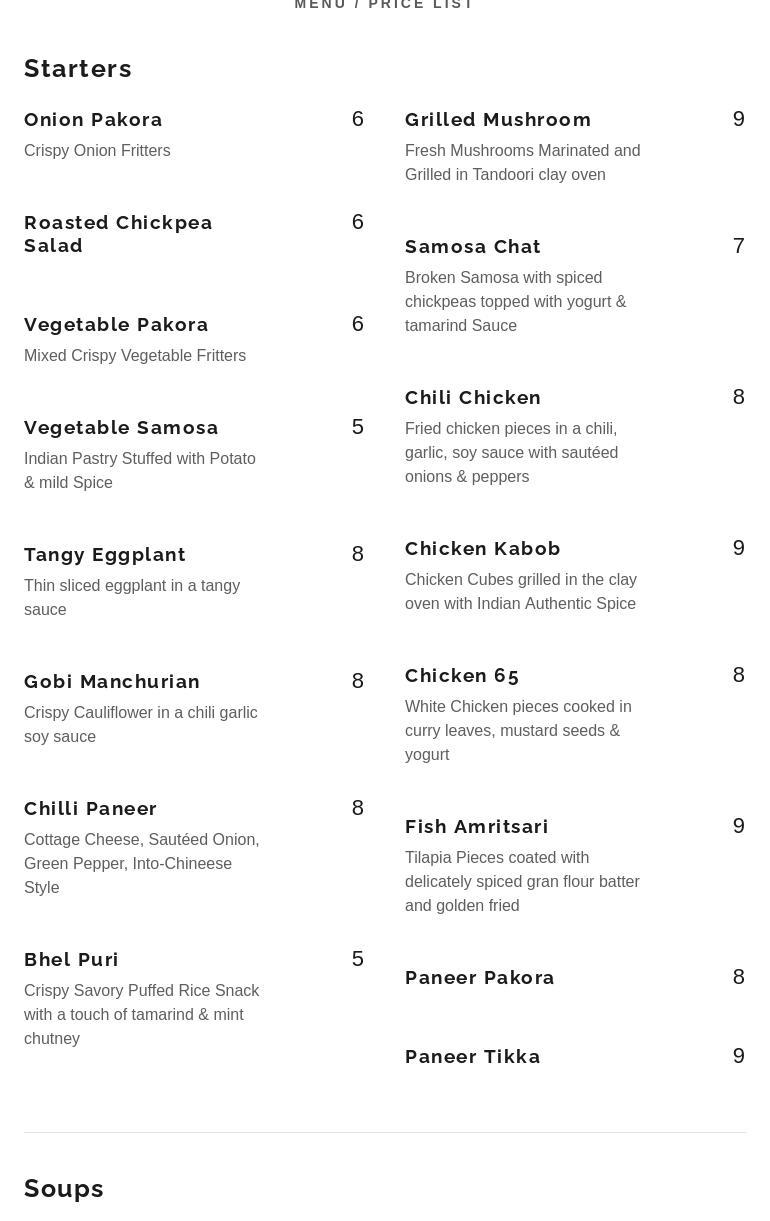This screenshot has width=770, height=1221.
Task: Click the Roasted Chickpea Salad heading
Action: point(118,234)
